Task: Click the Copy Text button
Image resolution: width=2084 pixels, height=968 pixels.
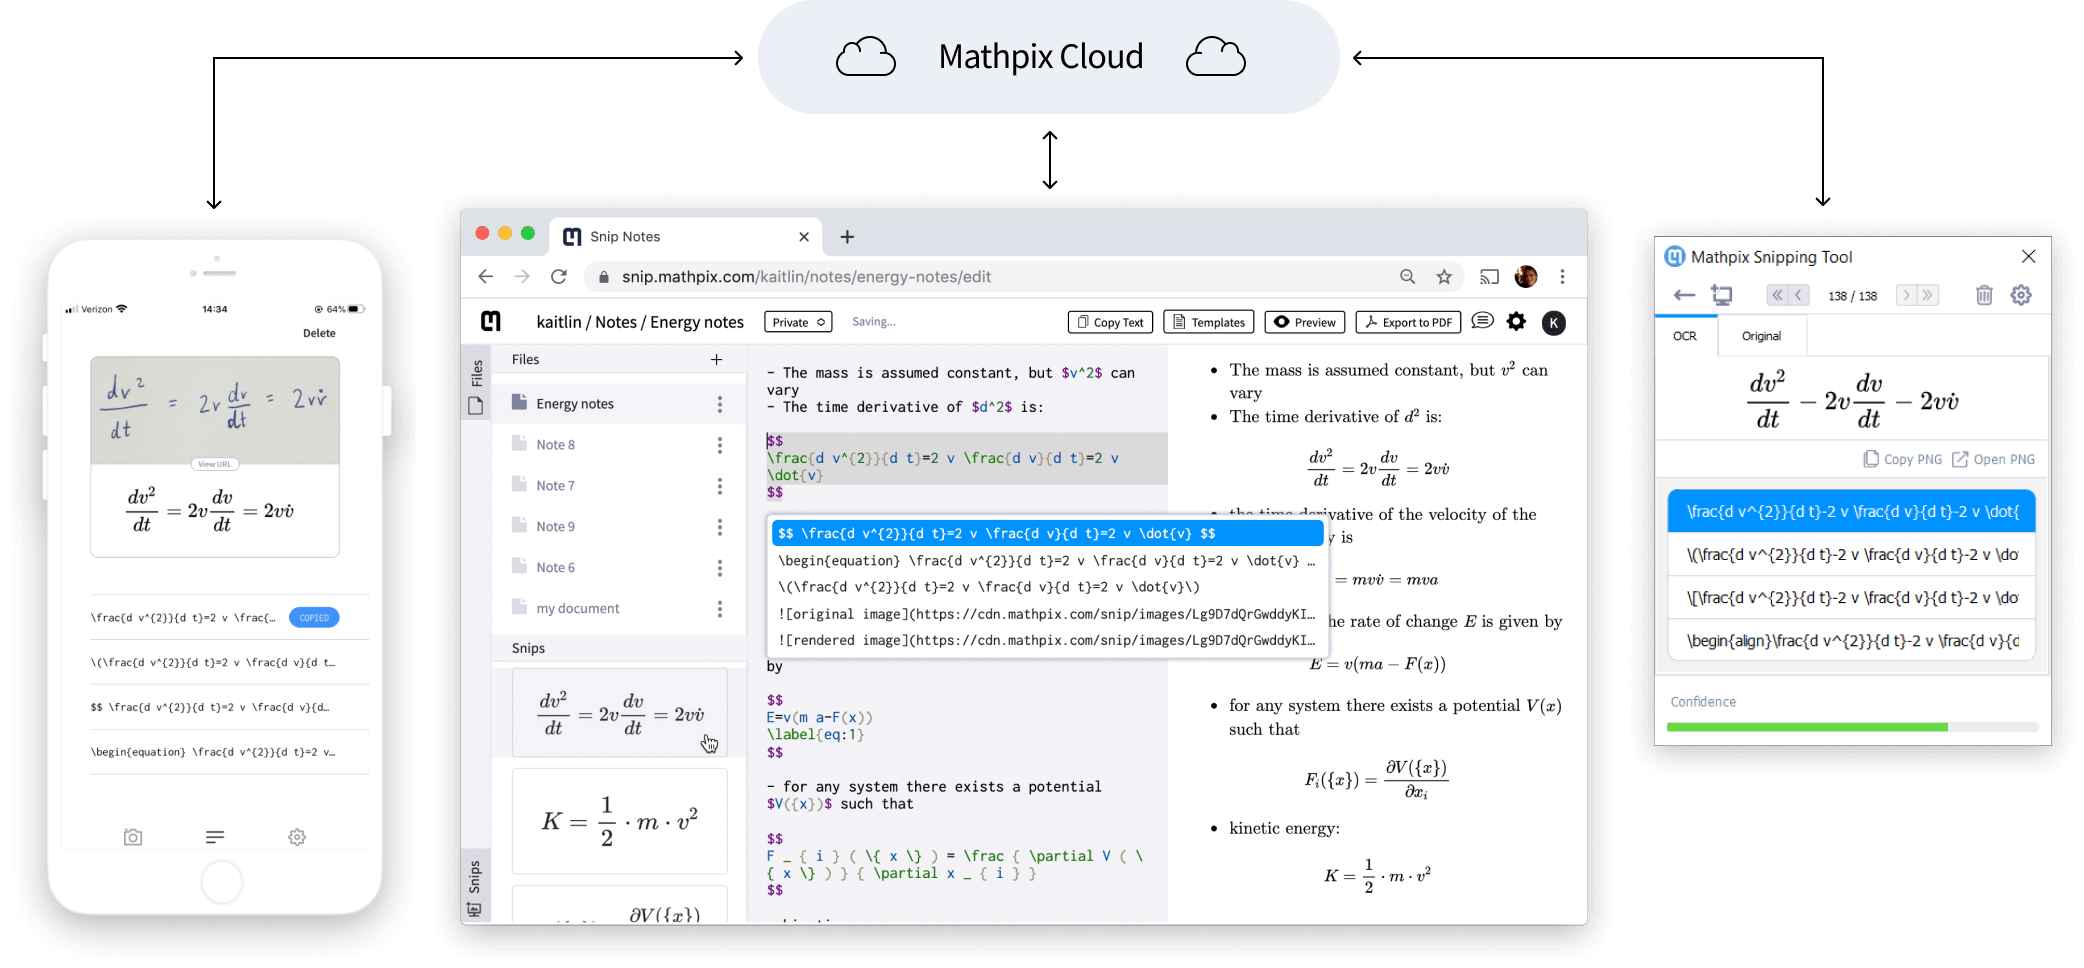Action: tap(1110, 322)
